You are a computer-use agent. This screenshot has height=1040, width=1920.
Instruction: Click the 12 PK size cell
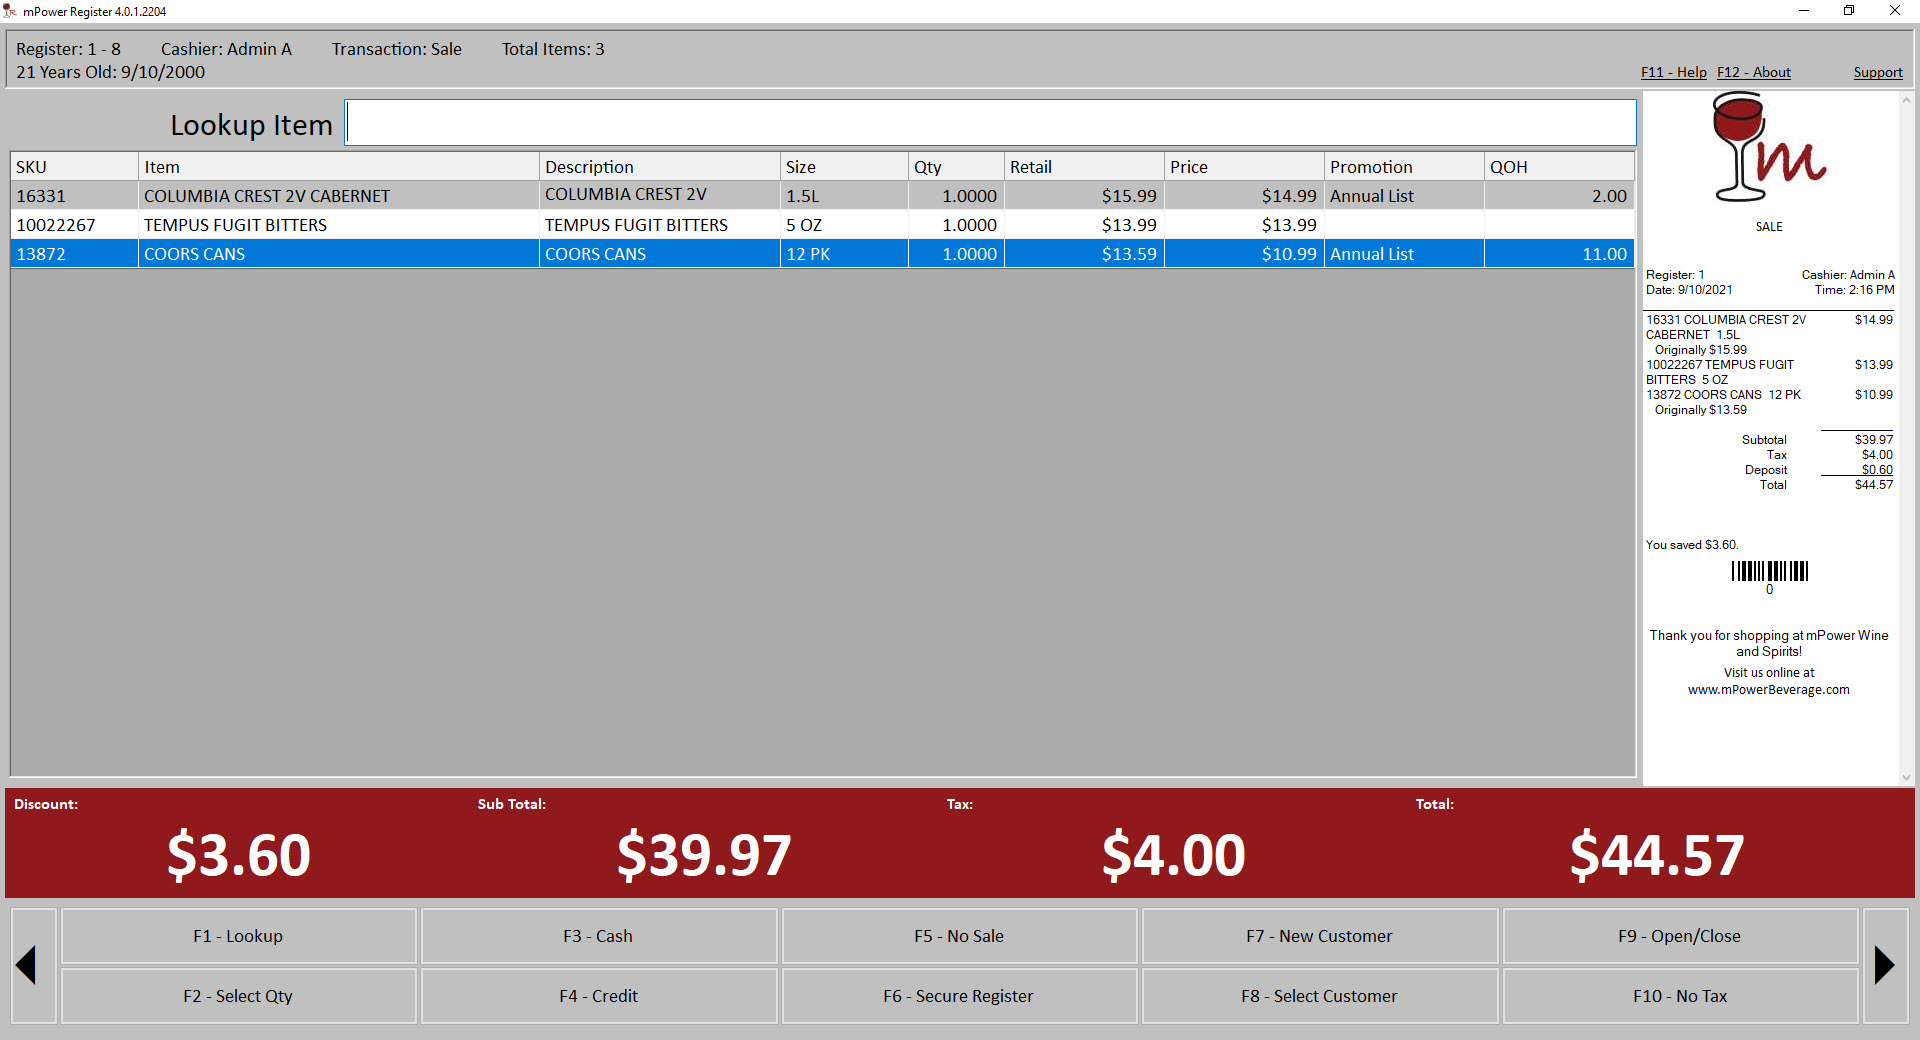(x=844, y=254)
